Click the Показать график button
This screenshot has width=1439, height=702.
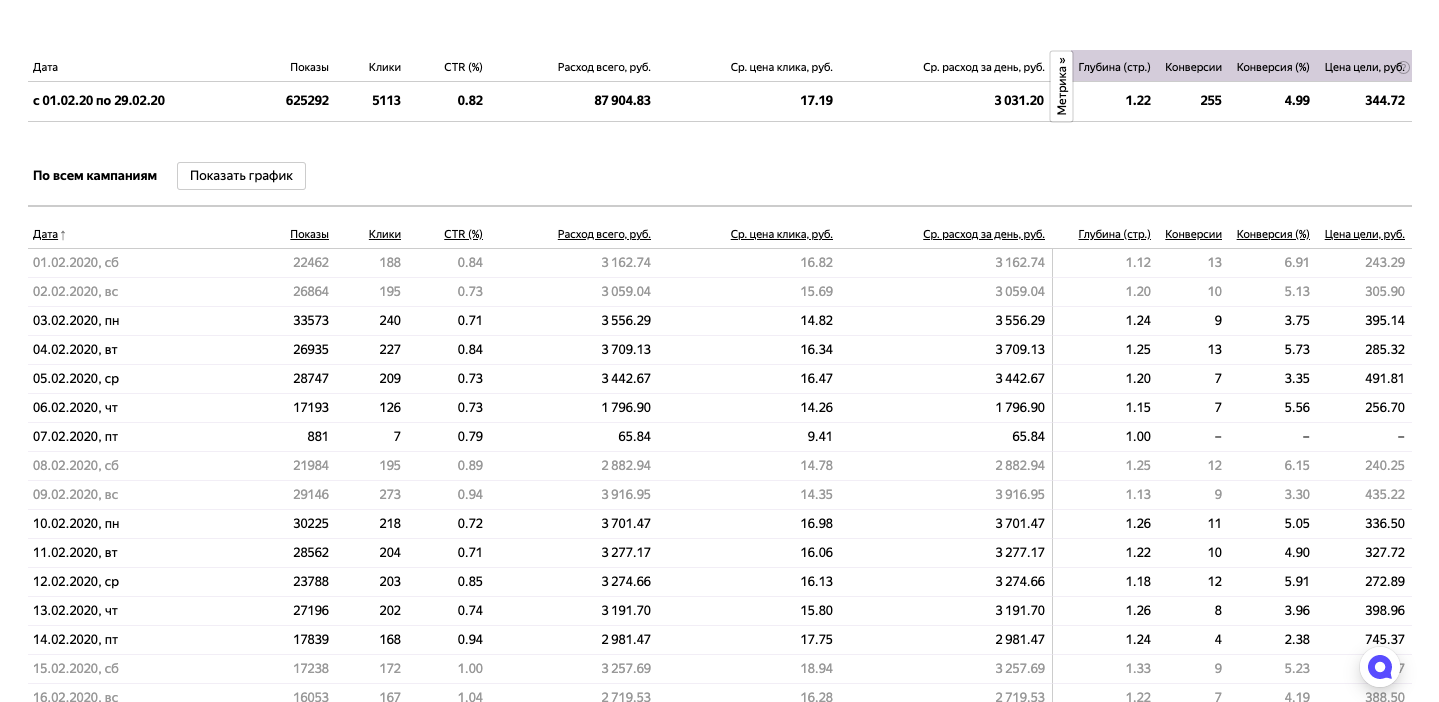tap(241, 176)
